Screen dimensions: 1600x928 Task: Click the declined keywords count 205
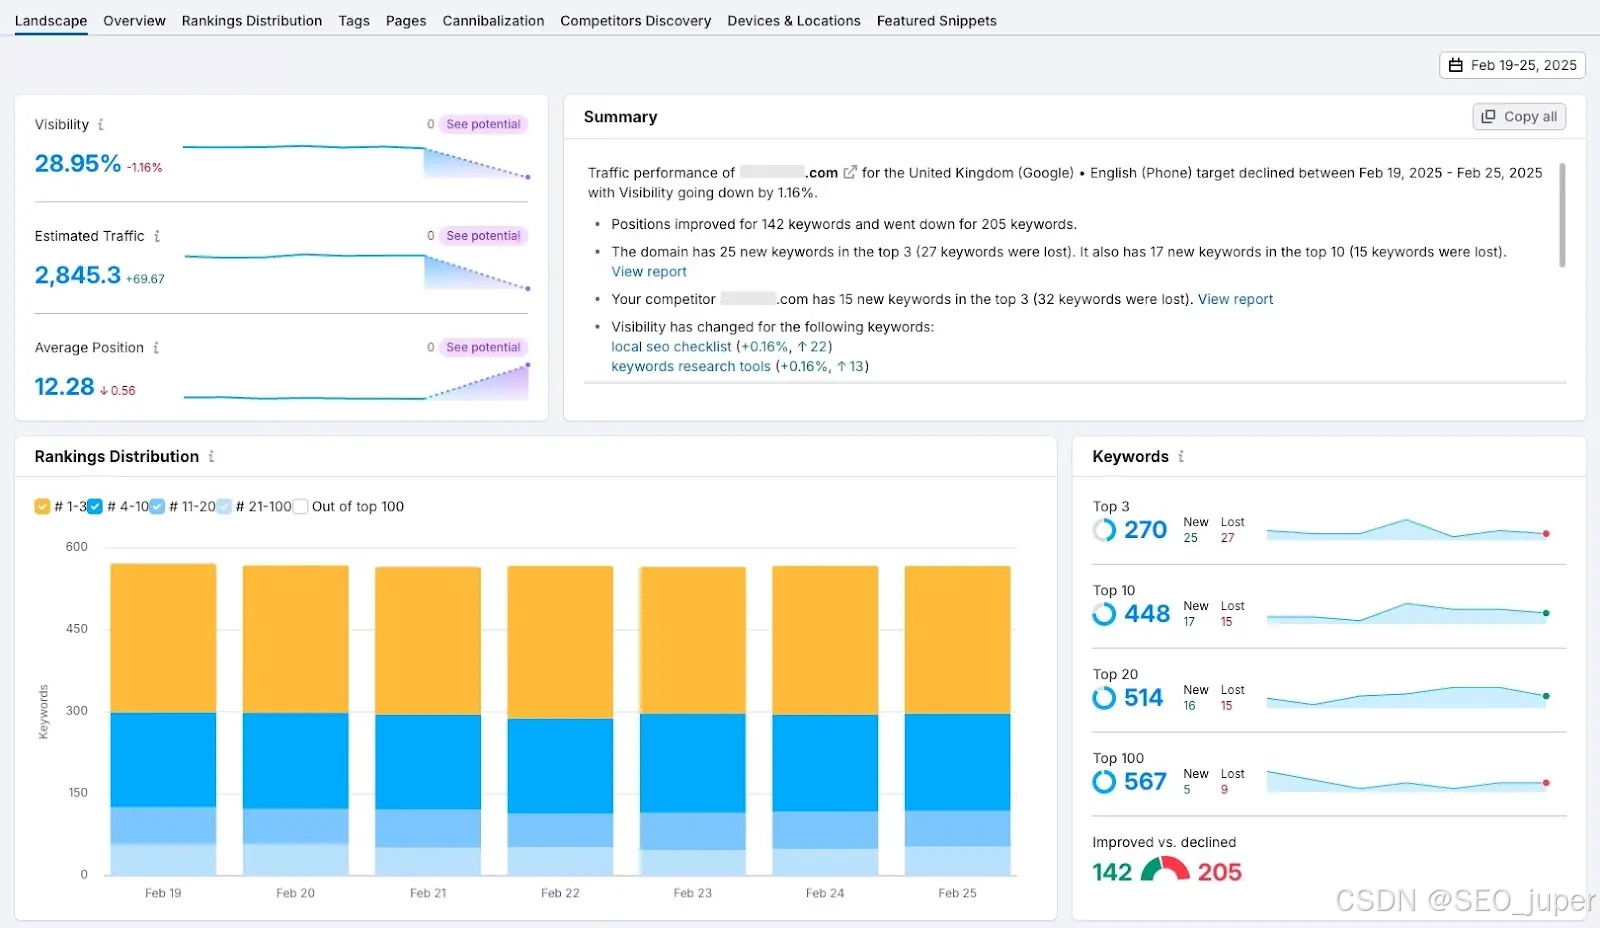coord(1220,872)
